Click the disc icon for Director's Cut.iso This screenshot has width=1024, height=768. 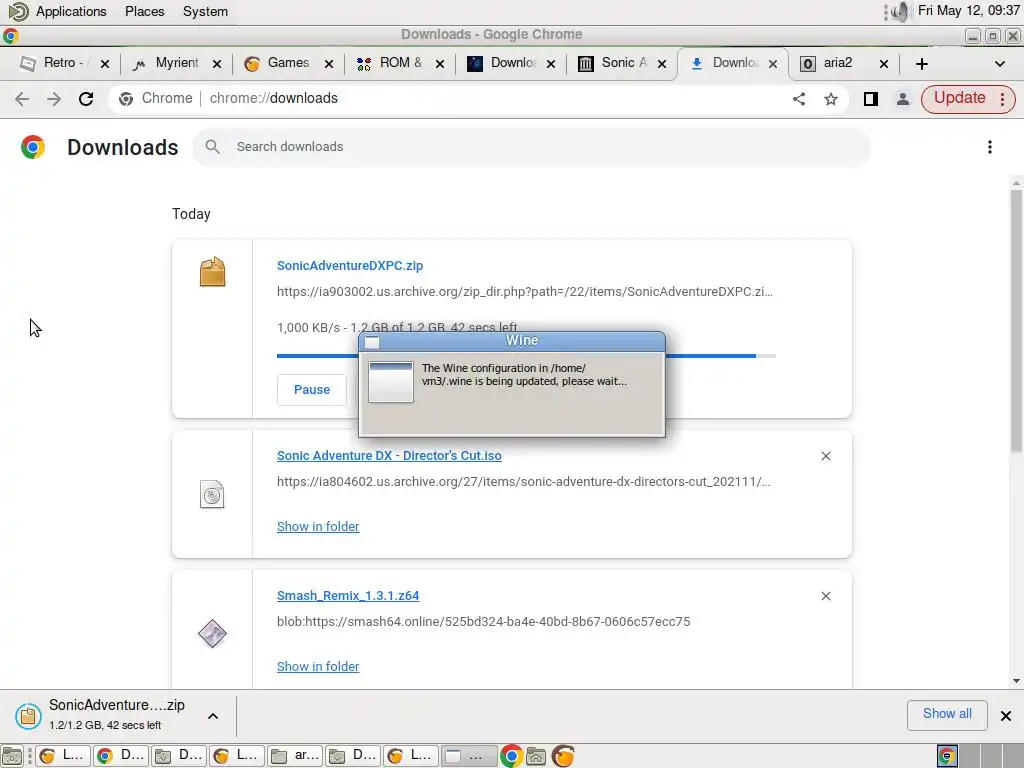click(x=212, y=495)
